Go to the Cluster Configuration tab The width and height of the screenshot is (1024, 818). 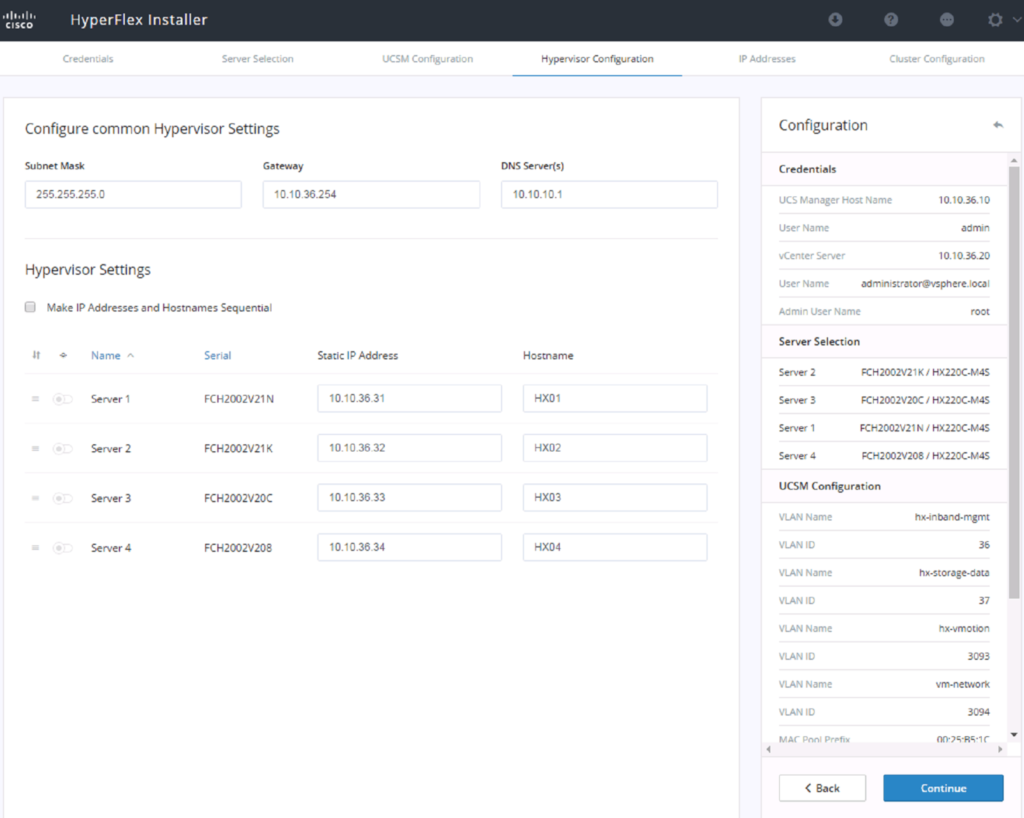click(936, 59)
